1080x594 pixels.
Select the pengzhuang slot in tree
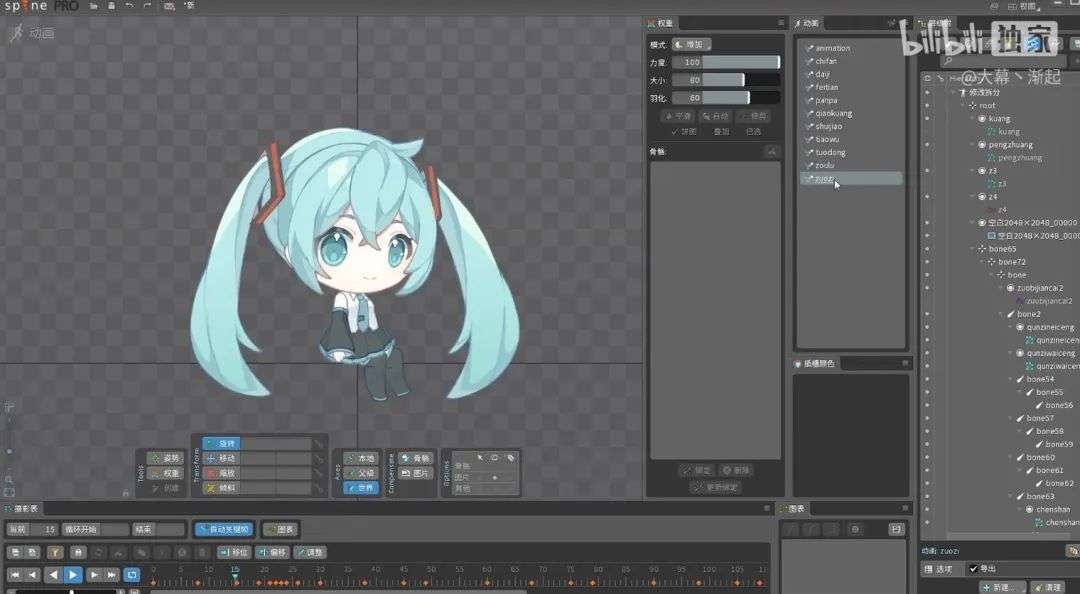click(x=1010, y=145)
